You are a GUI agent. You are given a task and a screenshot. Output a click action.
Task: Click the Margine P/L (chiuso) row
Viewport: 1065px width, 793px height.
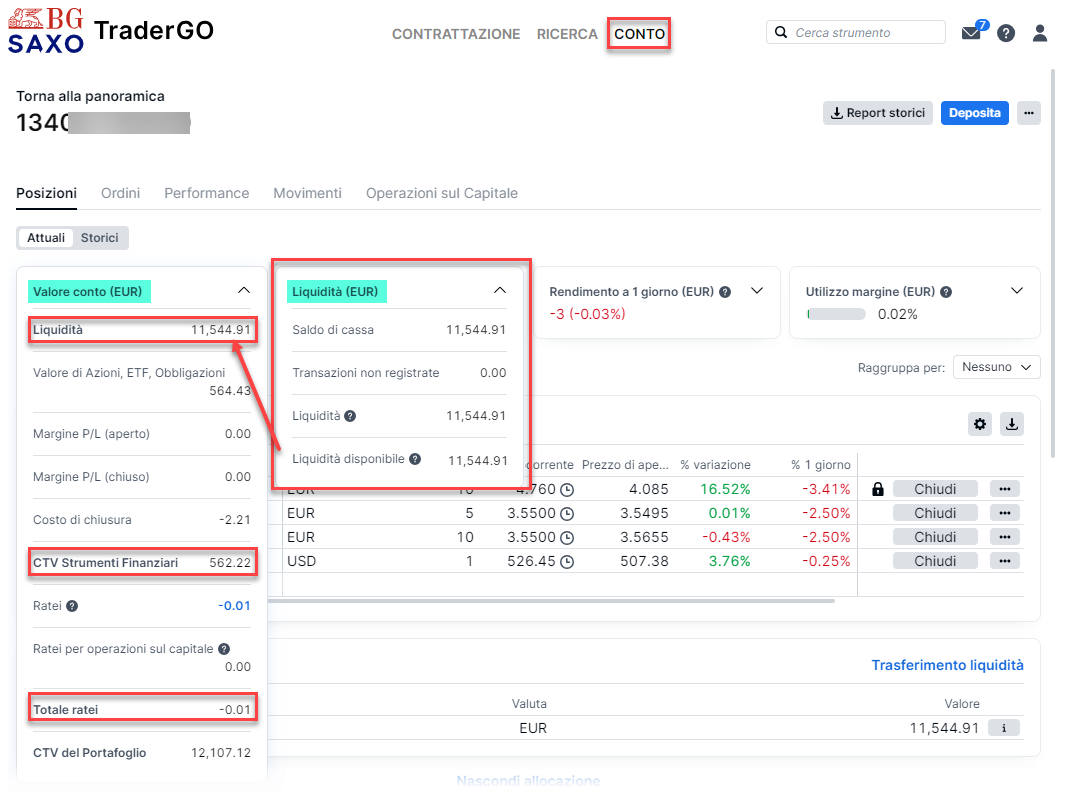point(142,477)
